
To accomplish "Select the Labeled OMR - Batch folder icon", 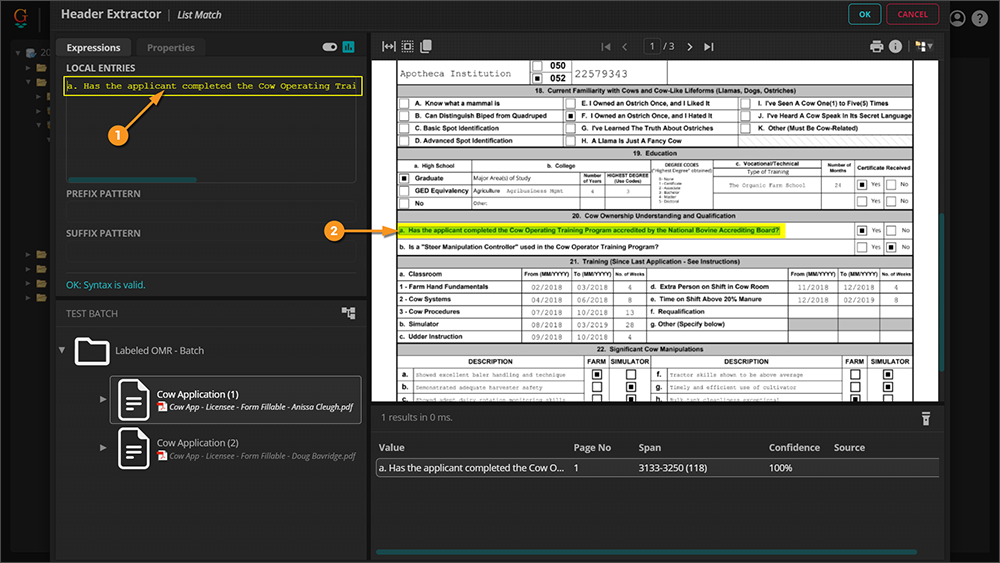I will pyautogui.click(x=92, y=351).
